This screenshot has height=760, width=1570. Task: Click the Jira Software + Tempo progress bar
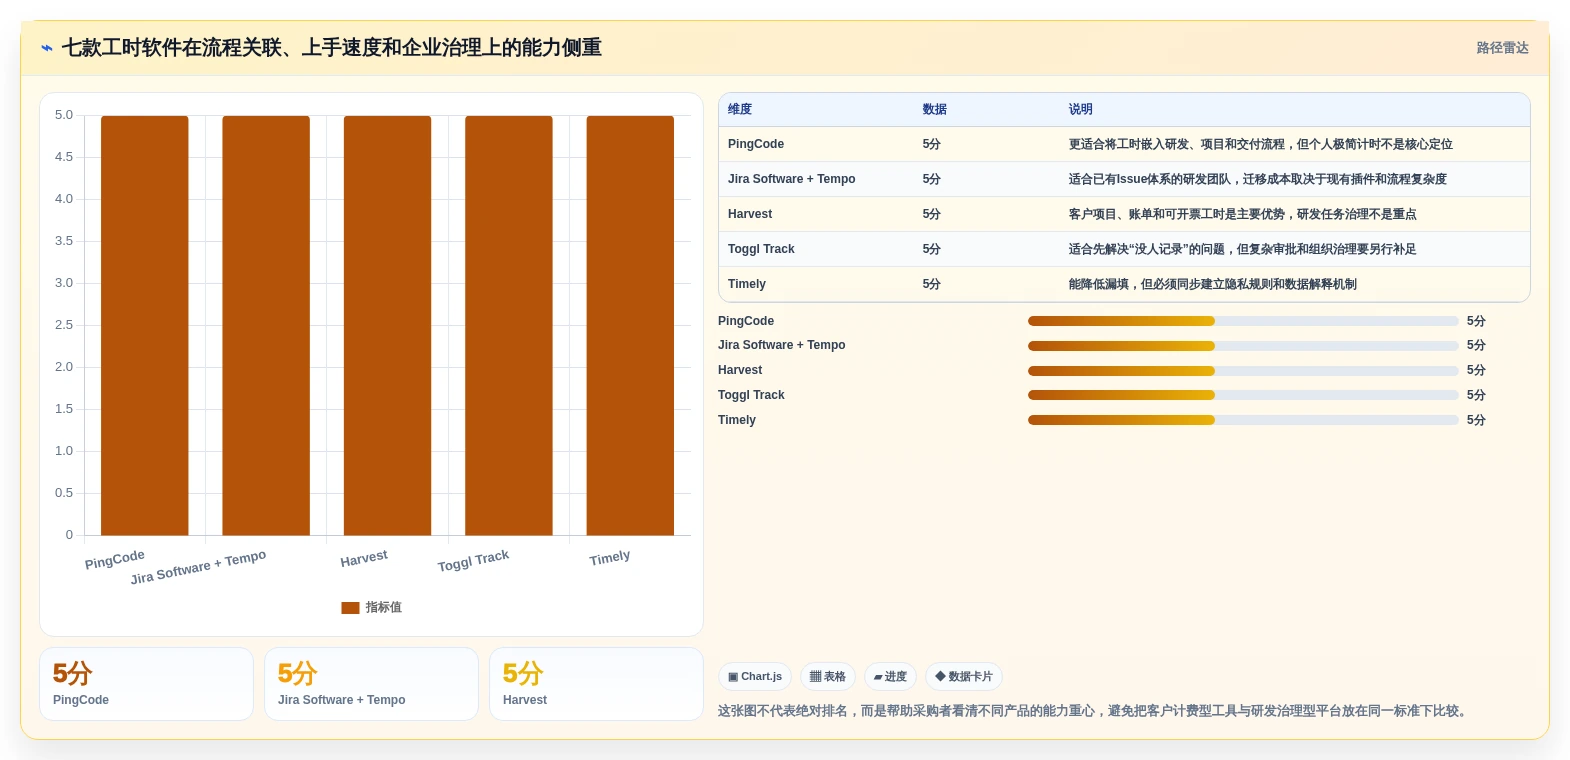1243,346
